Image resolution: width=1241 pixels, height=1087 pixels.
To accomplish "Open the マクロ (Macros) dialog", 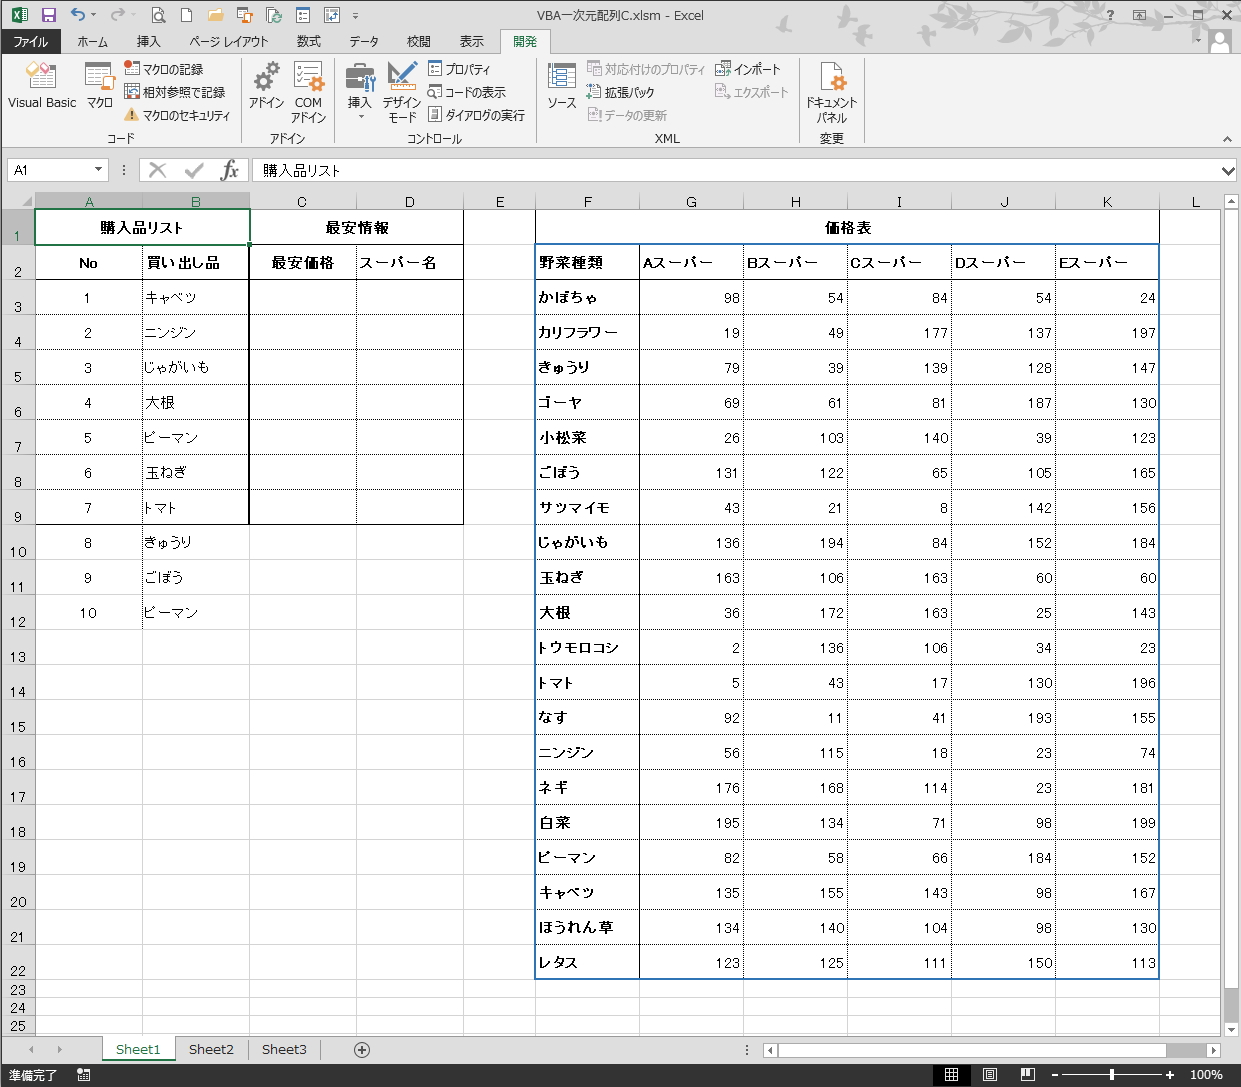I will [100, 85].
